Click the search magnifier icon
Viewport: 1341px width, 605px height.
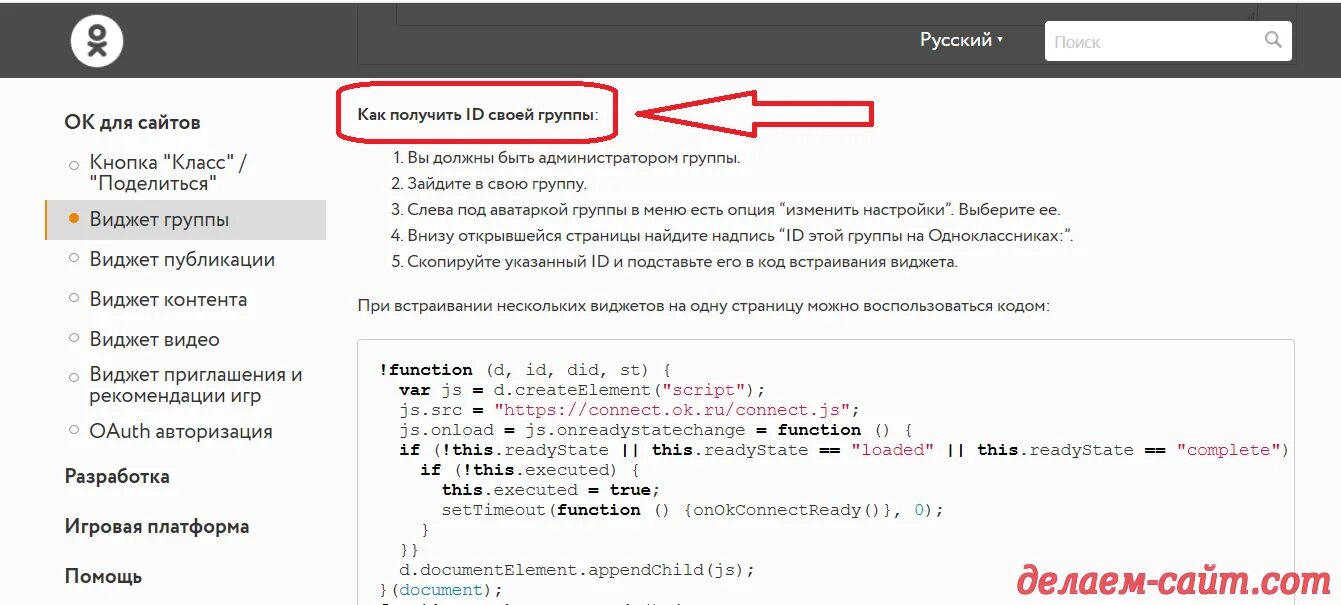pos(1273,40)
